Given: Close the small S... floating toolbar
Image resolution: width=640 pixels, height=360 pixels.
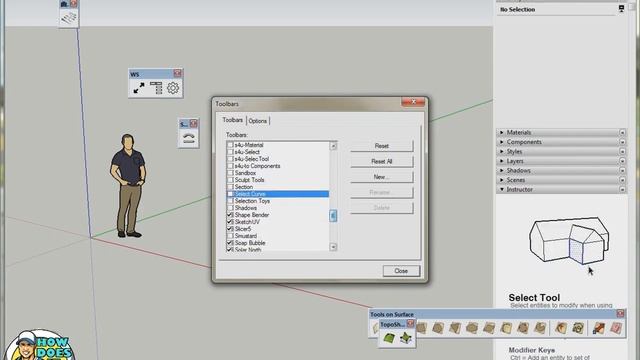Looking at the screenshot, I should pos(193,124).
